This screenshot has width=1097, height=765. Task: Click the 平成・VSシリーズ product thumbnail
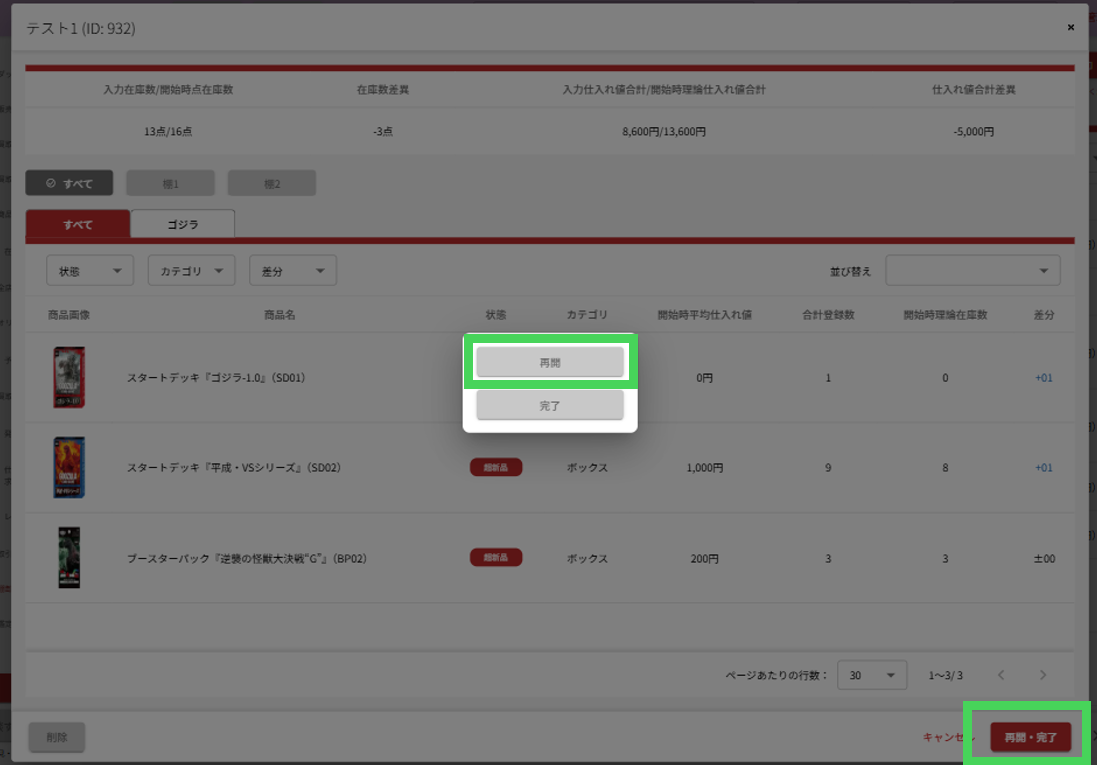coord(69,467)
